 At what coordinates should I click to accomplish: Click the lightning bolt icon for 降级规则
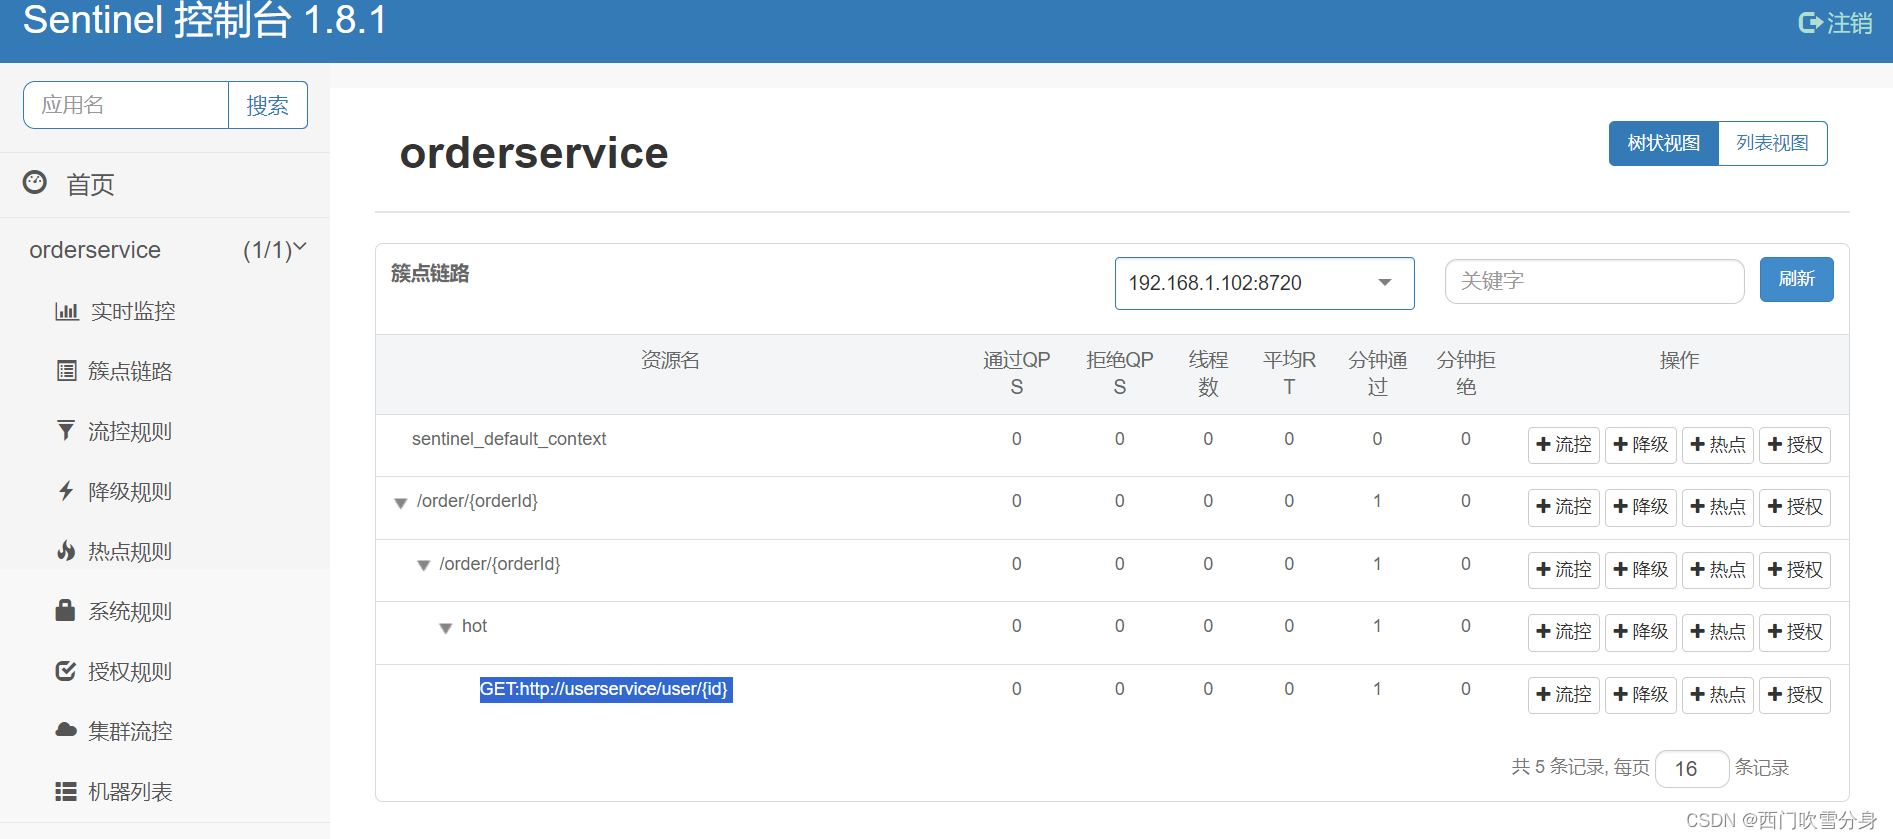pyautogui.click(x=66, y=491)
